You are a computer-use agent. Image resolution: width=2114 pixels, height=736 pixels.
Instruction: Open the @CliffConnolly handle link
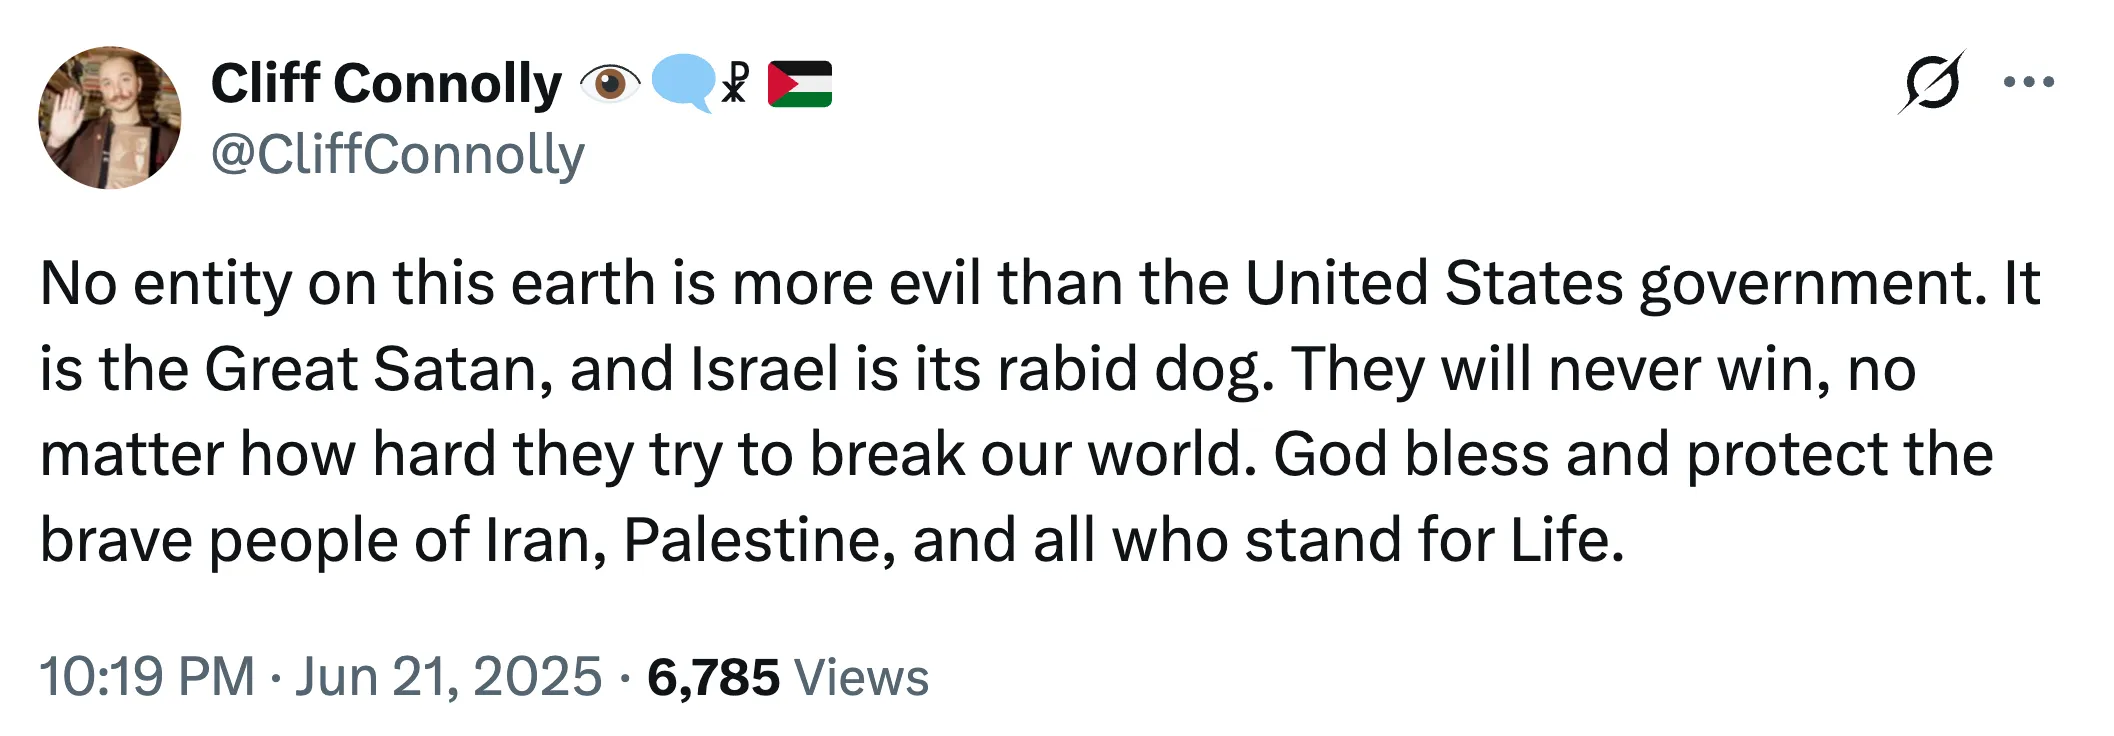click(x=398, y=155)
